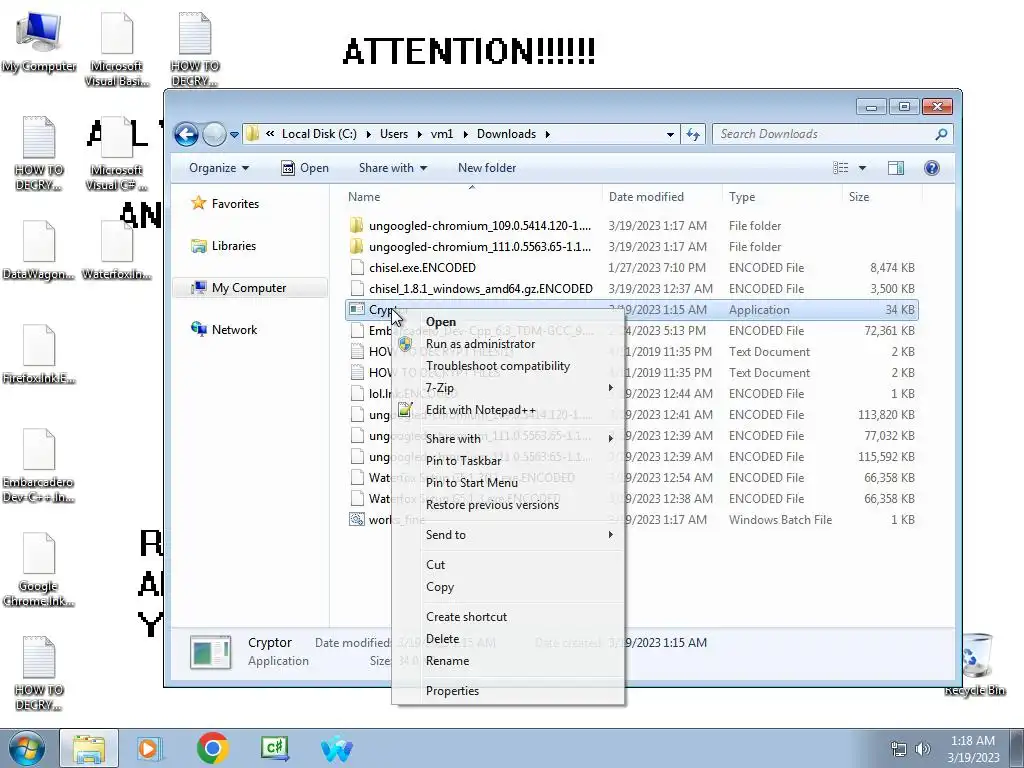Select Pin to Taskbar
The height and width of the screenshot is (768, 1024).
tap(508, 460)
